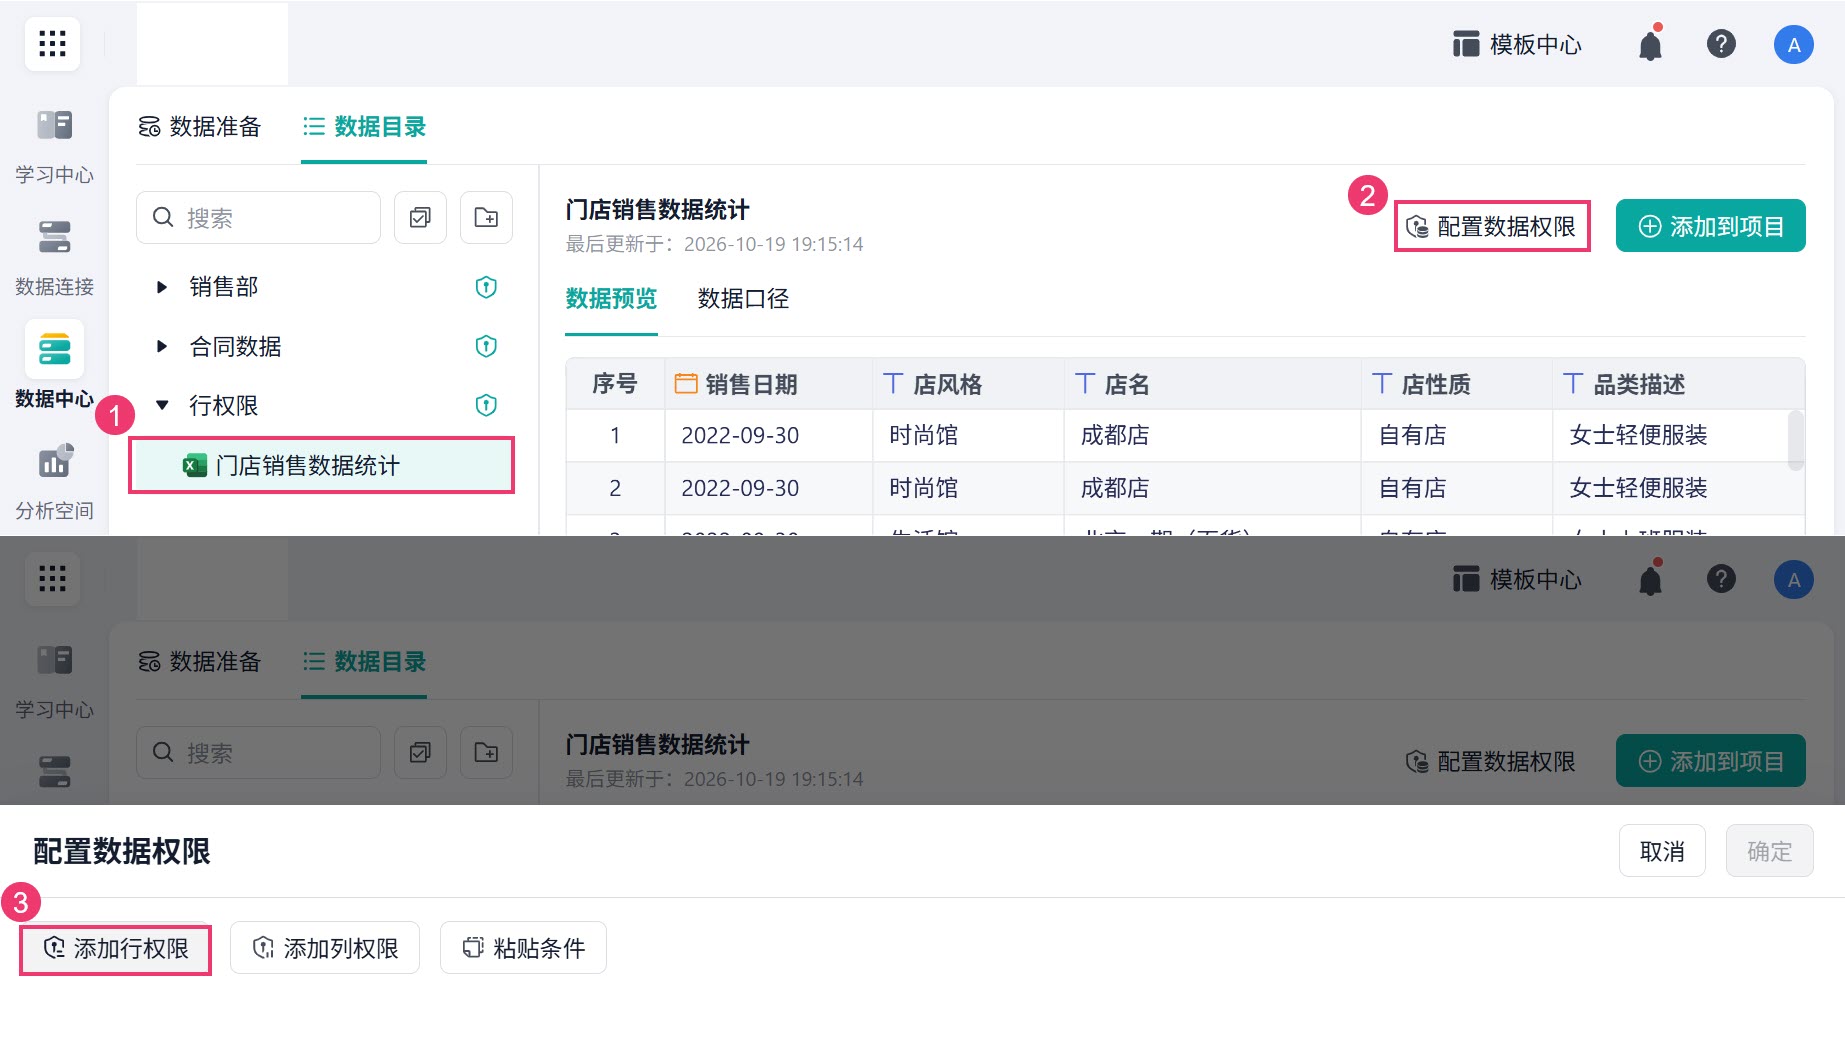Click 取消 in the permission dialog

pyautogui.click(x=1662, y=851)
